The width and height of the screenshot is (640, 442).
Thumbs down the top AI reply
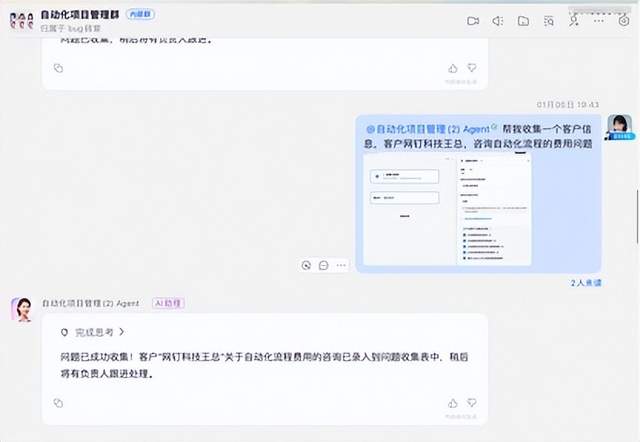[x=473, y=68]
